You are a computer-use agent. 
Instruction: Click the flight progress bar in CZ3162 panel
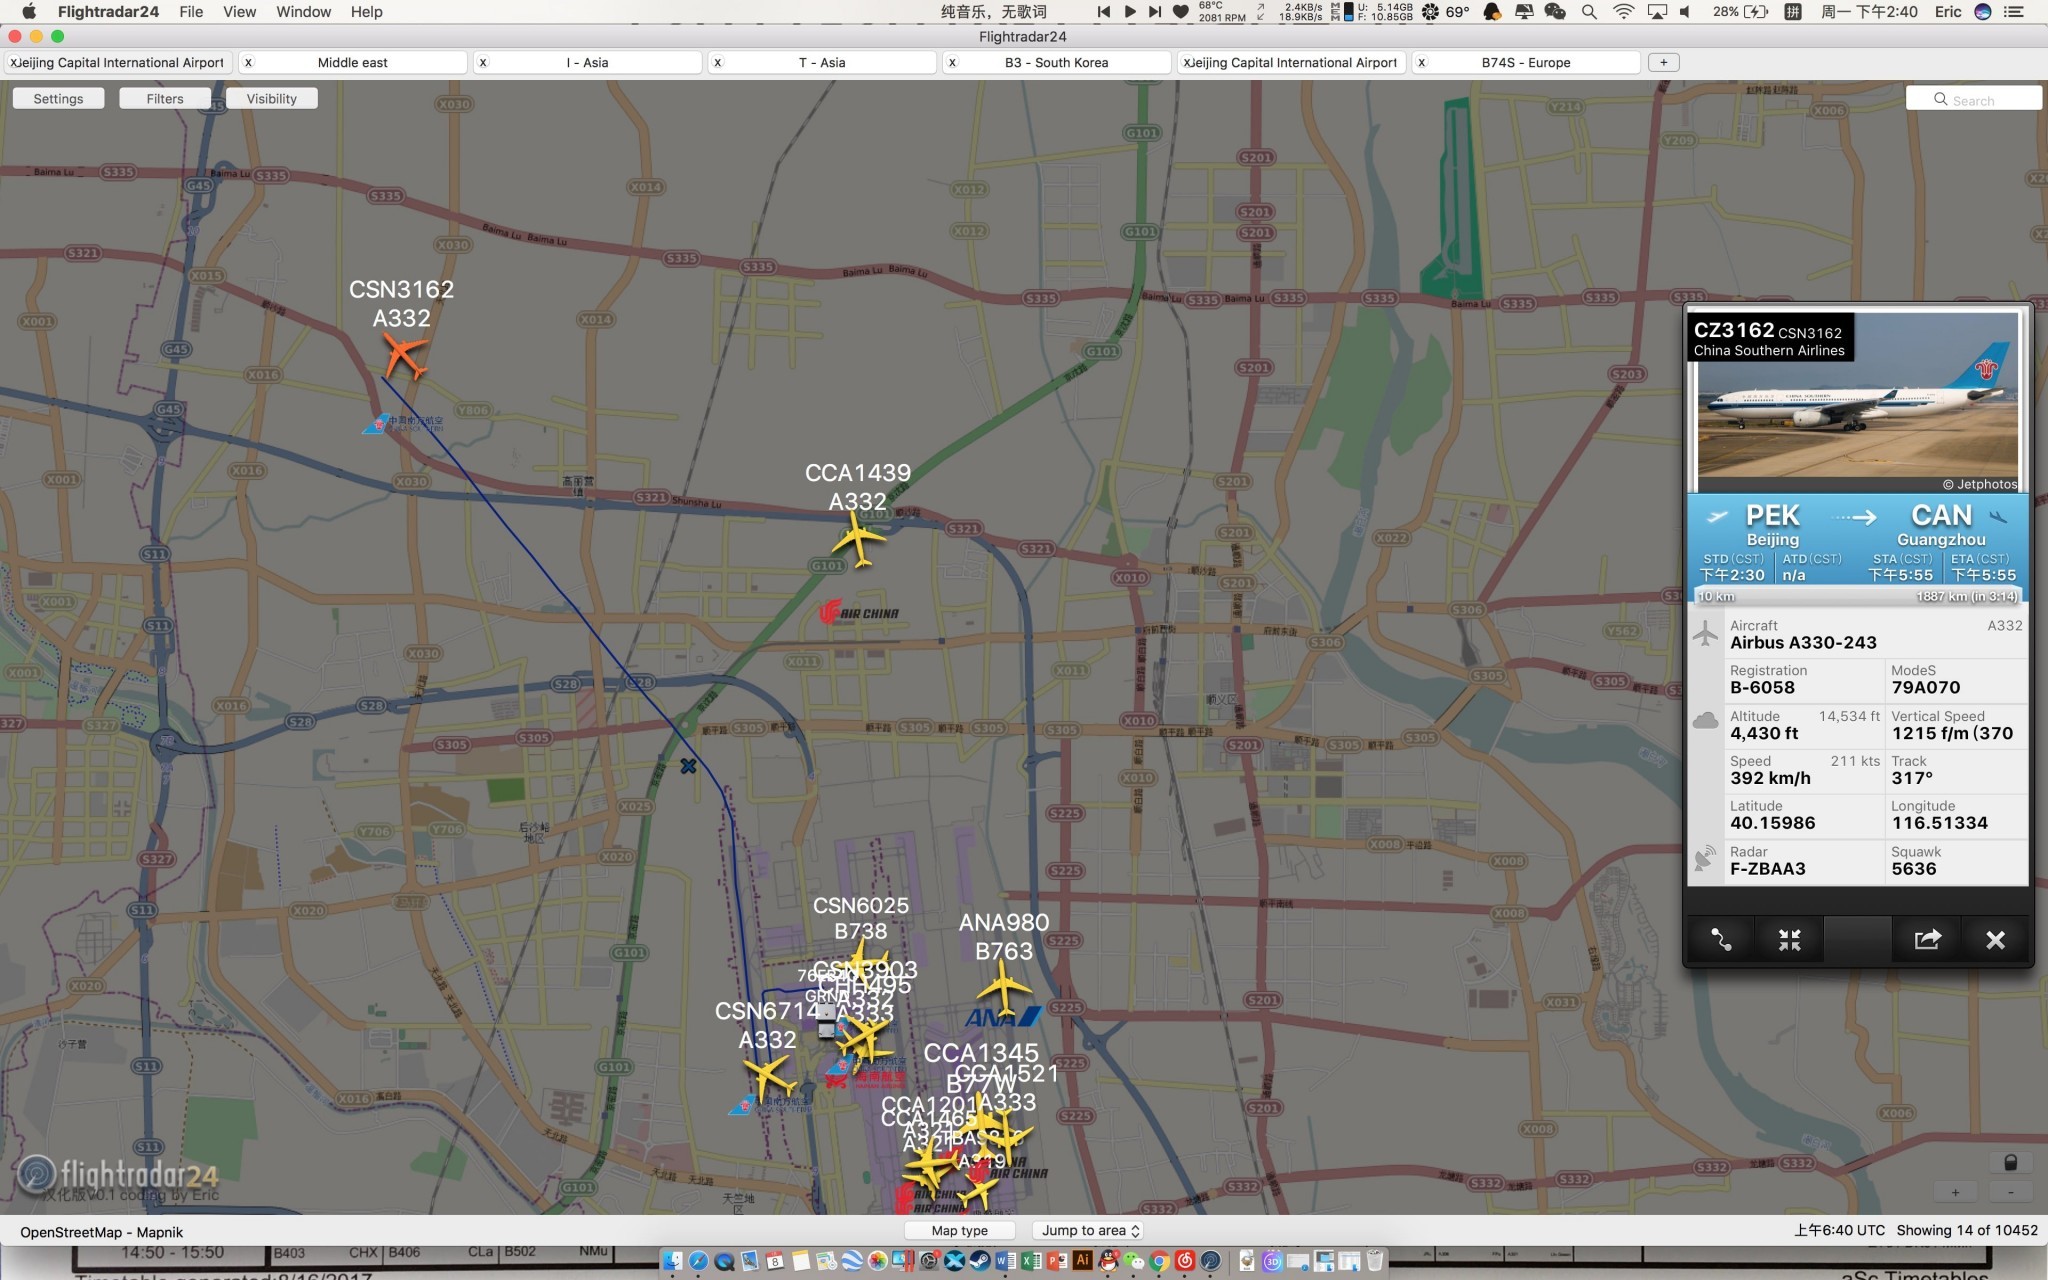(1857, 597)
